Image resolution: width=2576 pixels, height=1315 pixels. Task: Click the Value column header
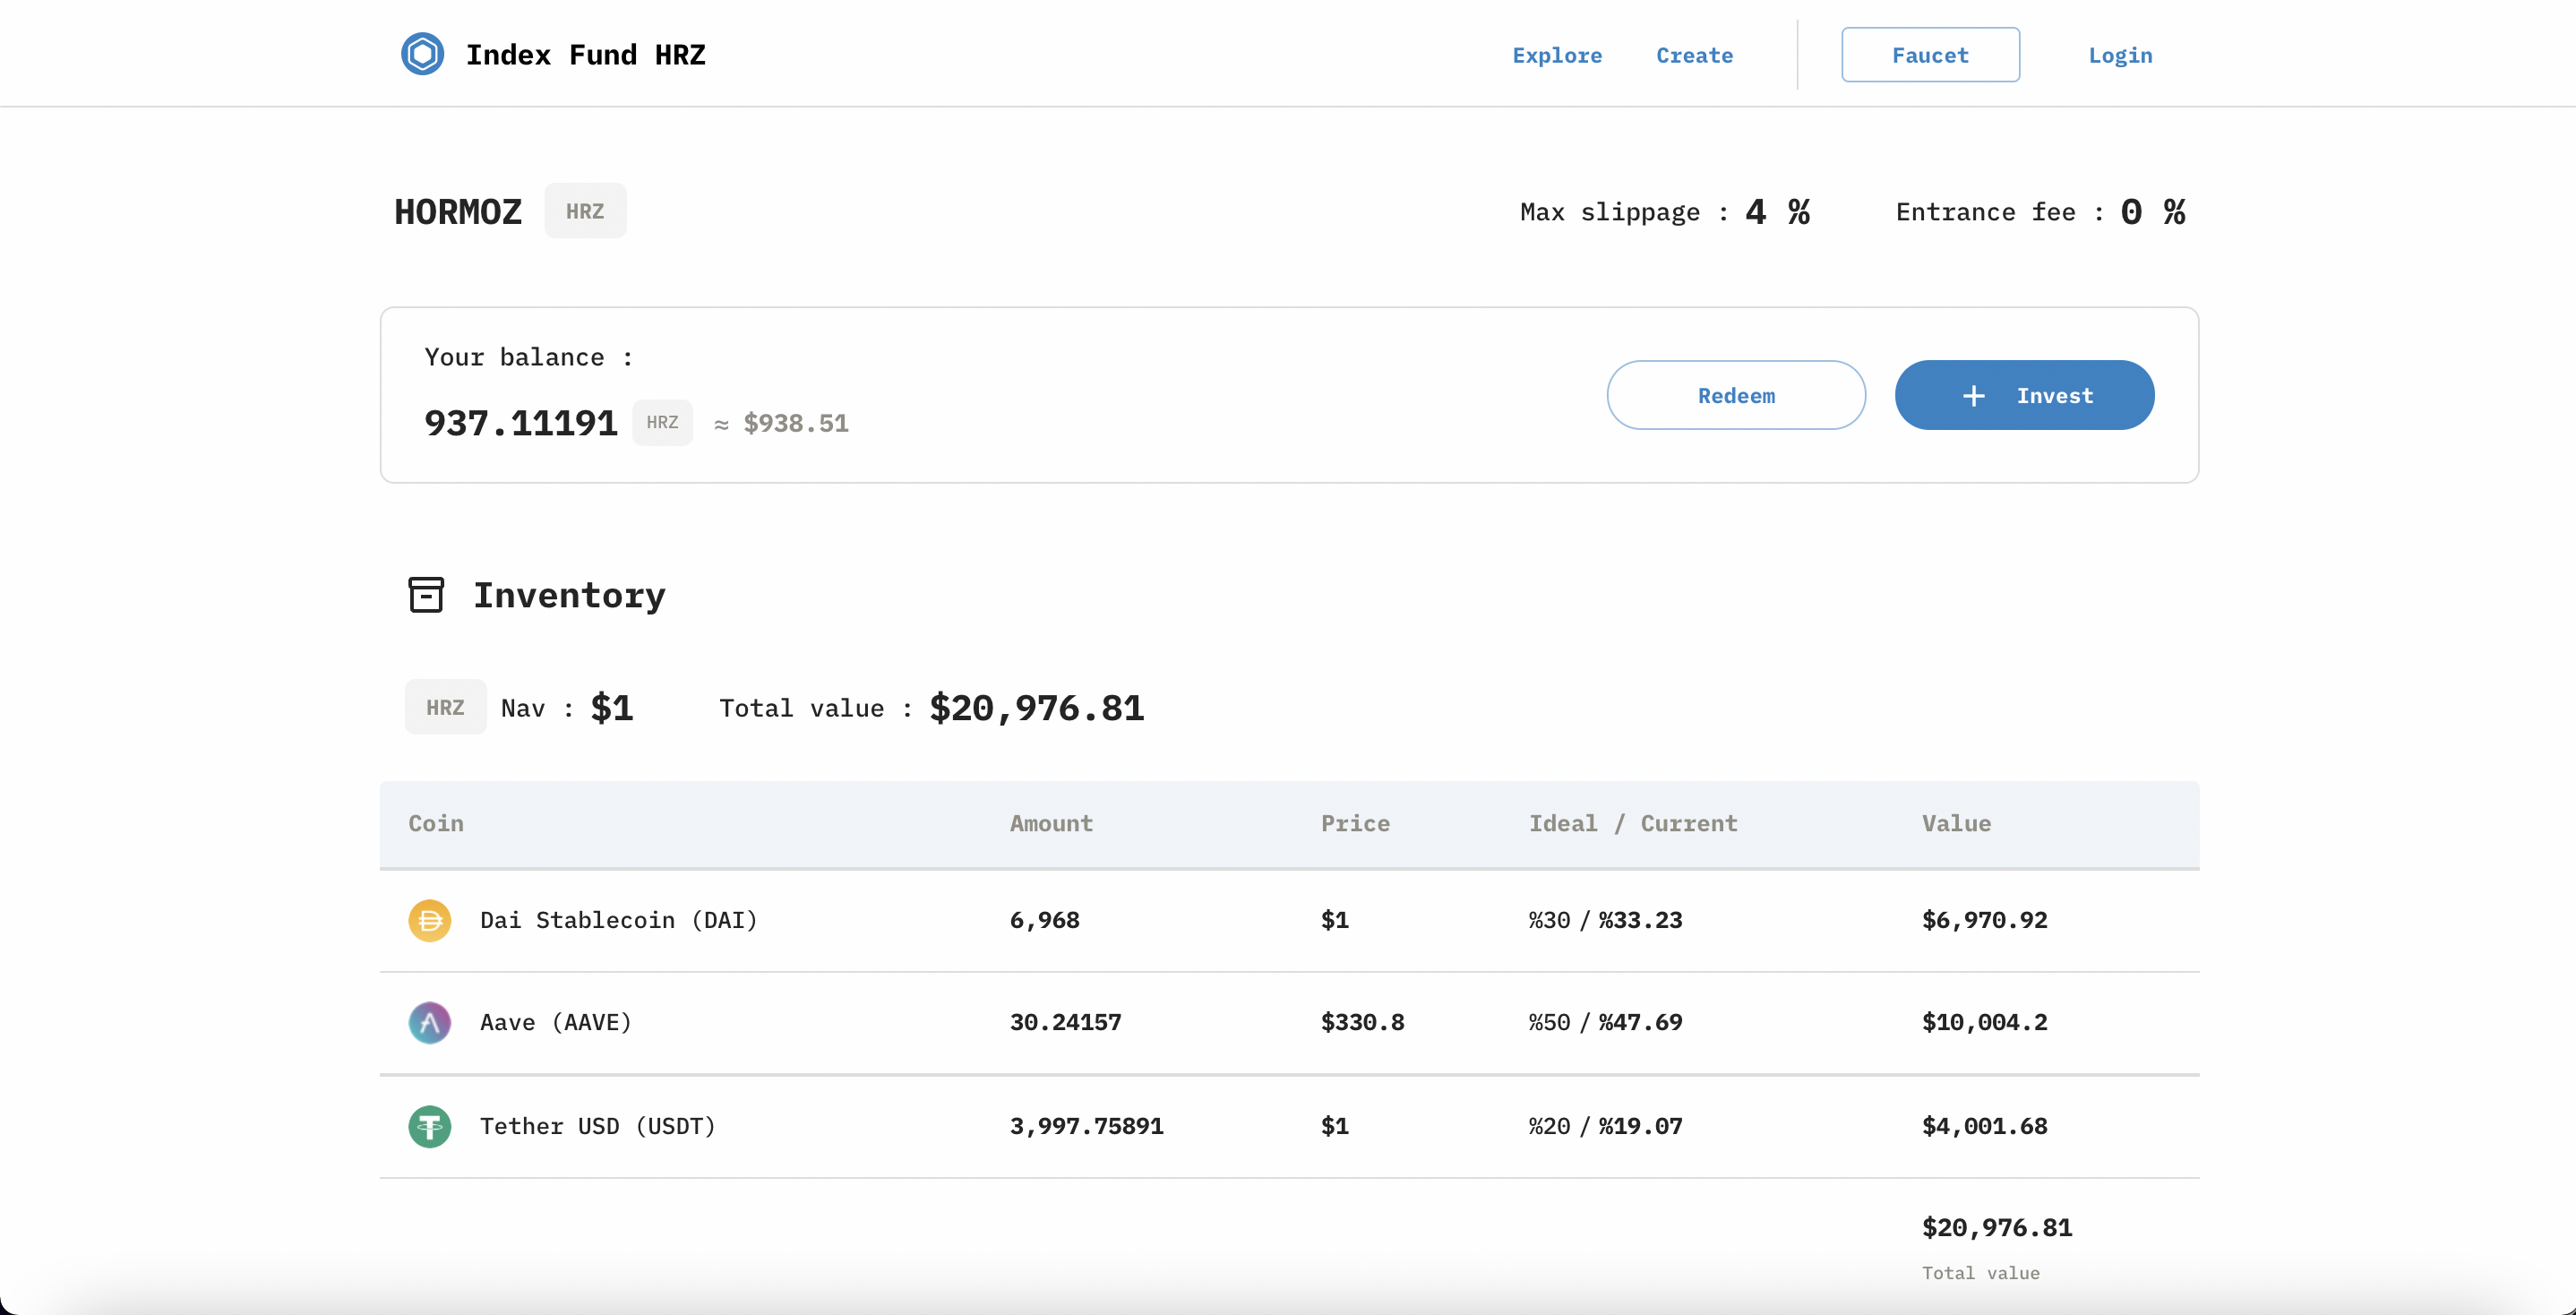pyautogui.click(x=1956, y=823)
